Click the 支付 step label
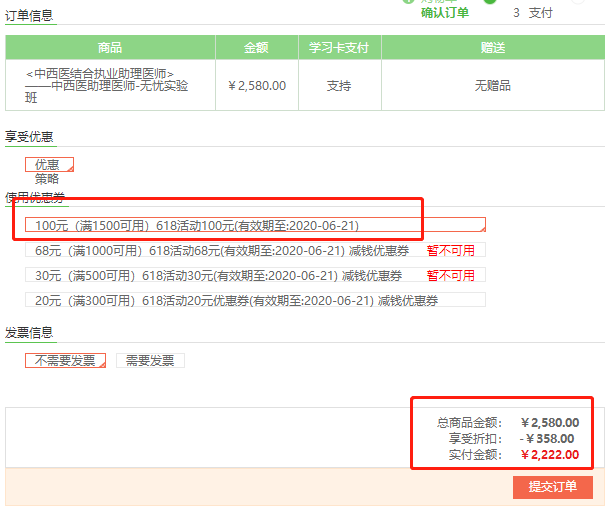 pyautogui.click(x=540, y=13)
